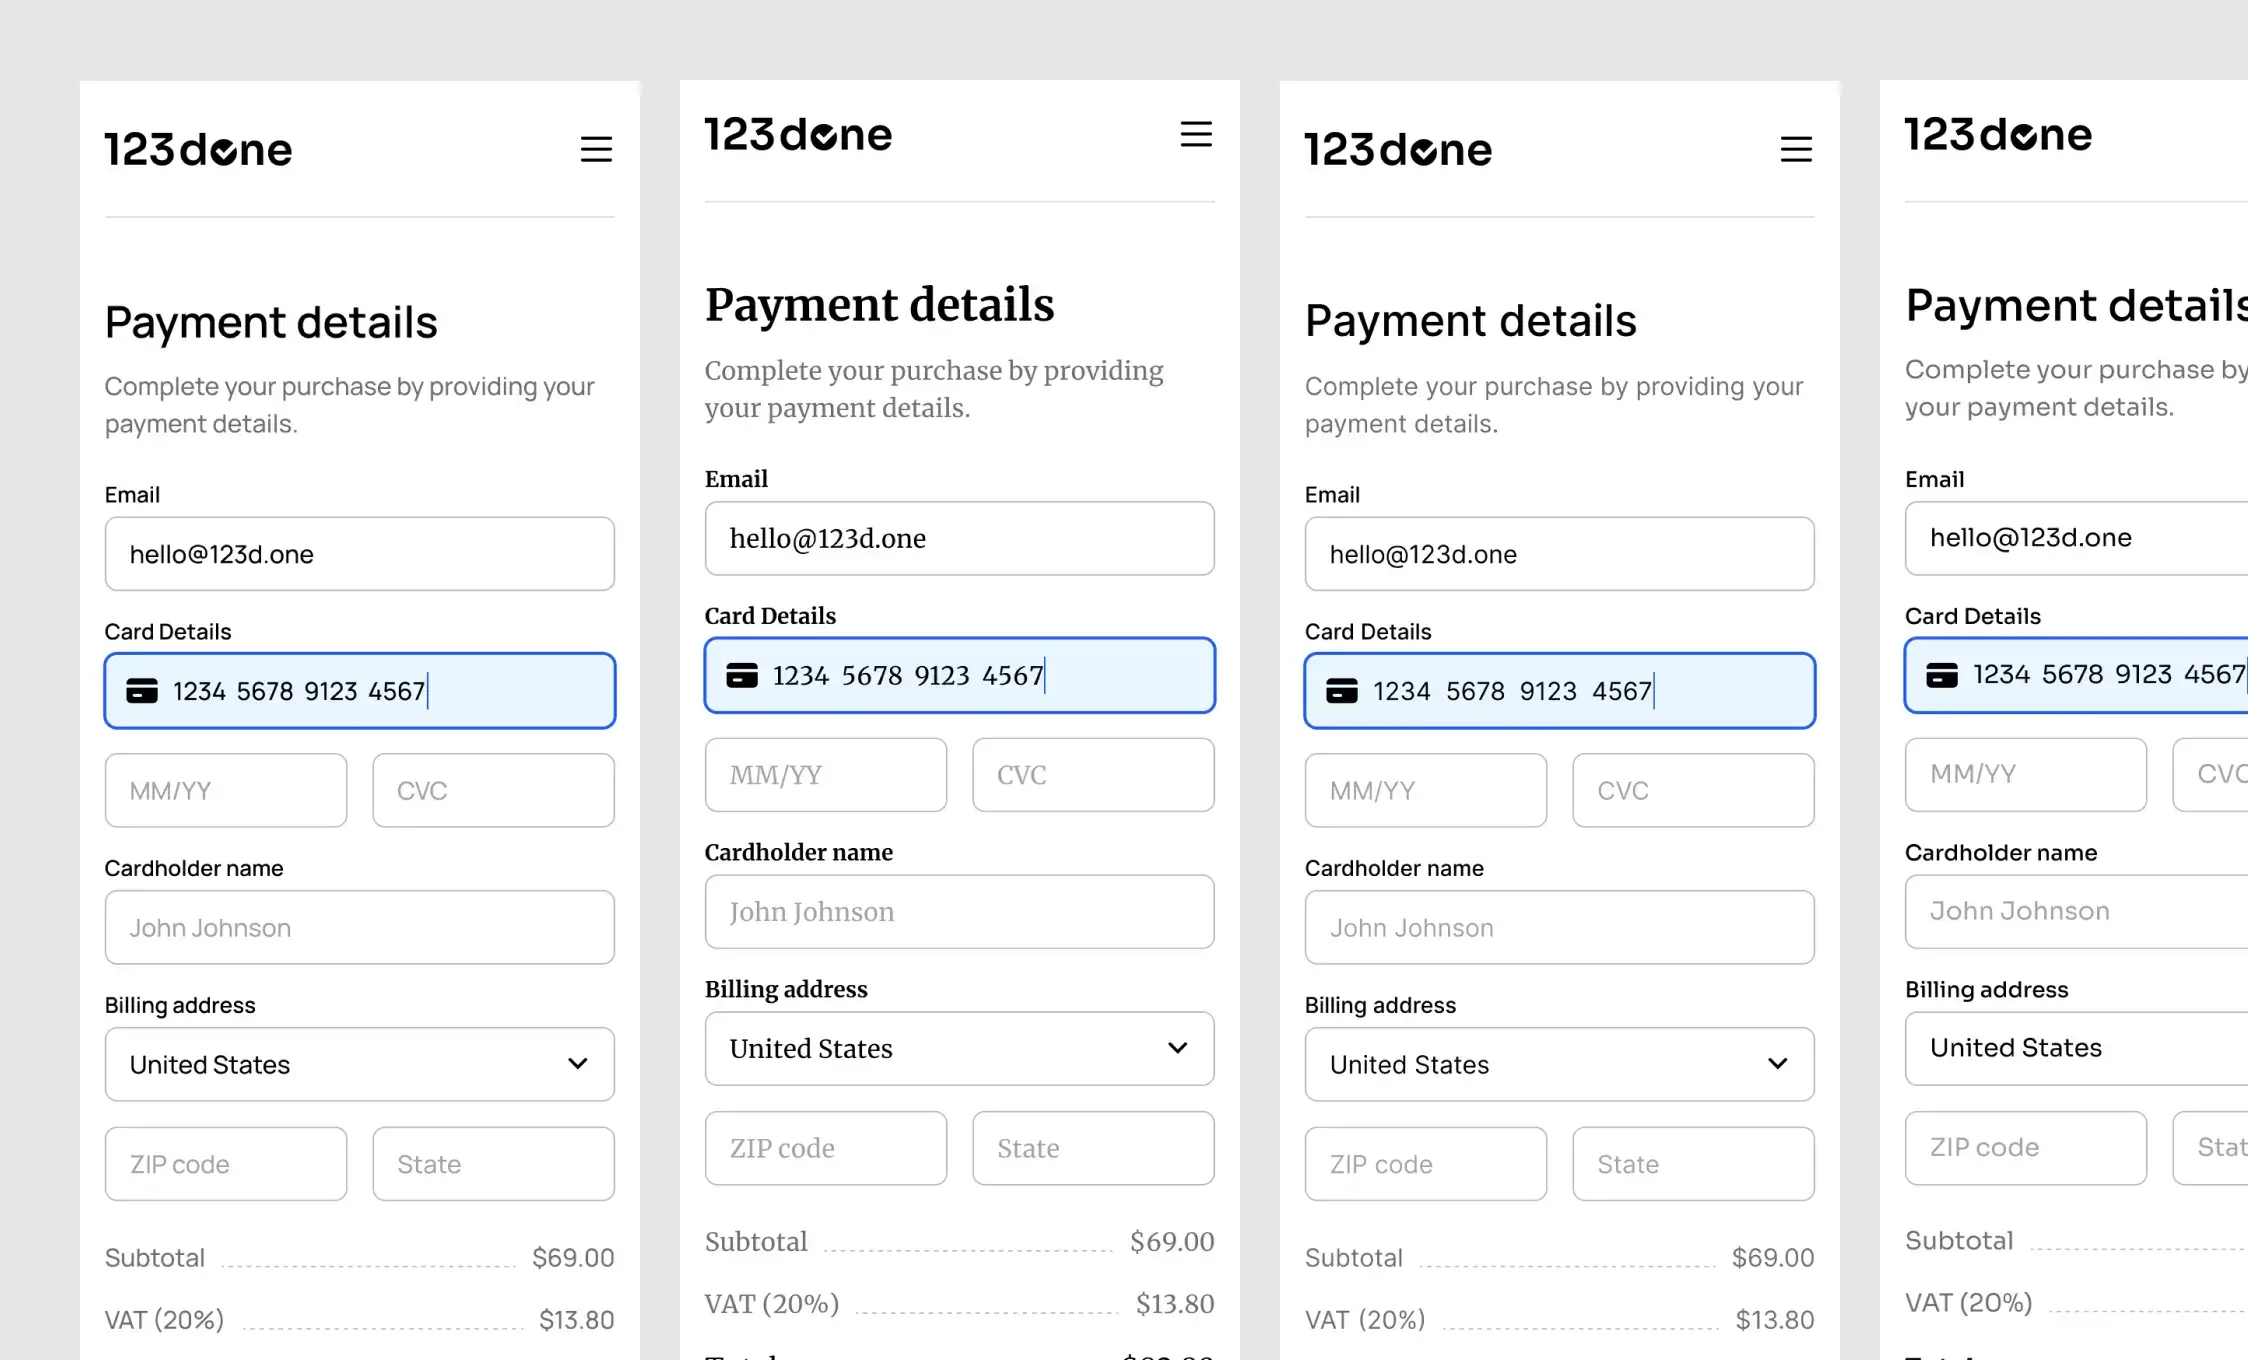Click $69.00 subtotal value in second card
Viewport: 2248px width, 1360px height.
click(x=1172, y=1242)
